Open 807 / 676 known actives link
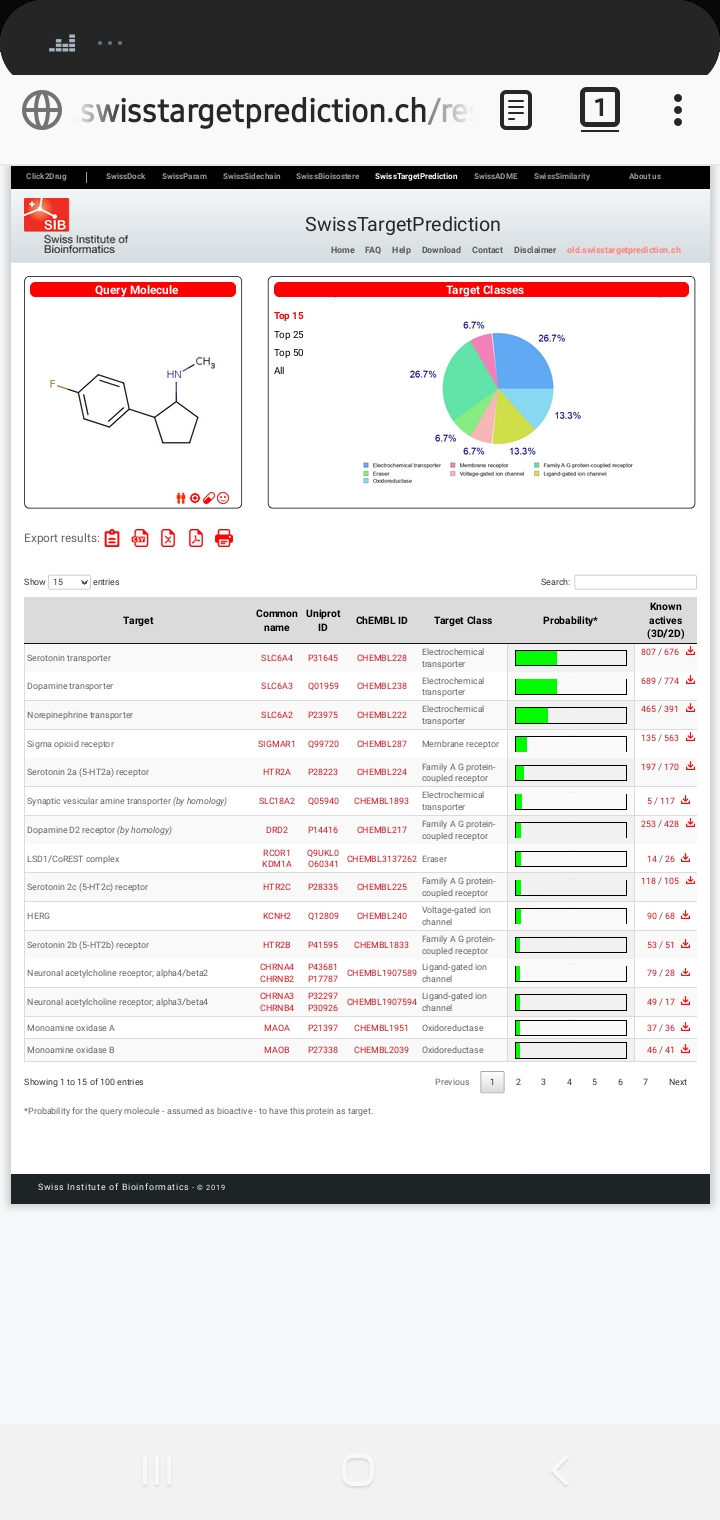This screenshot has width=720, height=1520. 660,652
